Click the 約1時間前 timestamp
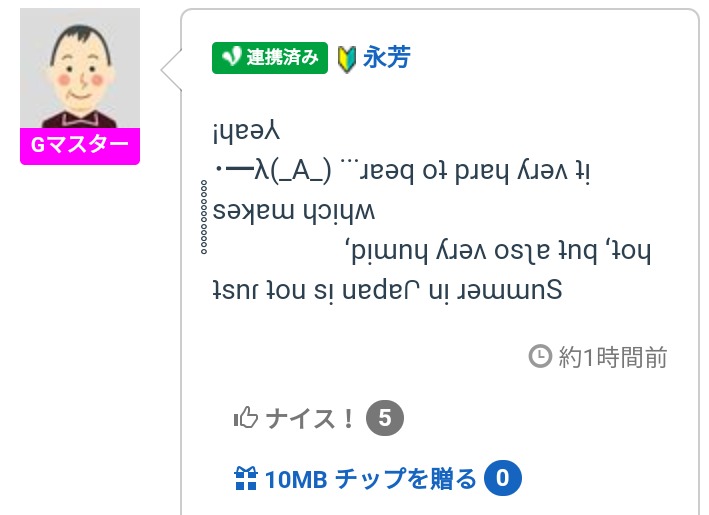This screenshot has height=515, width=709. click(612, 357)
